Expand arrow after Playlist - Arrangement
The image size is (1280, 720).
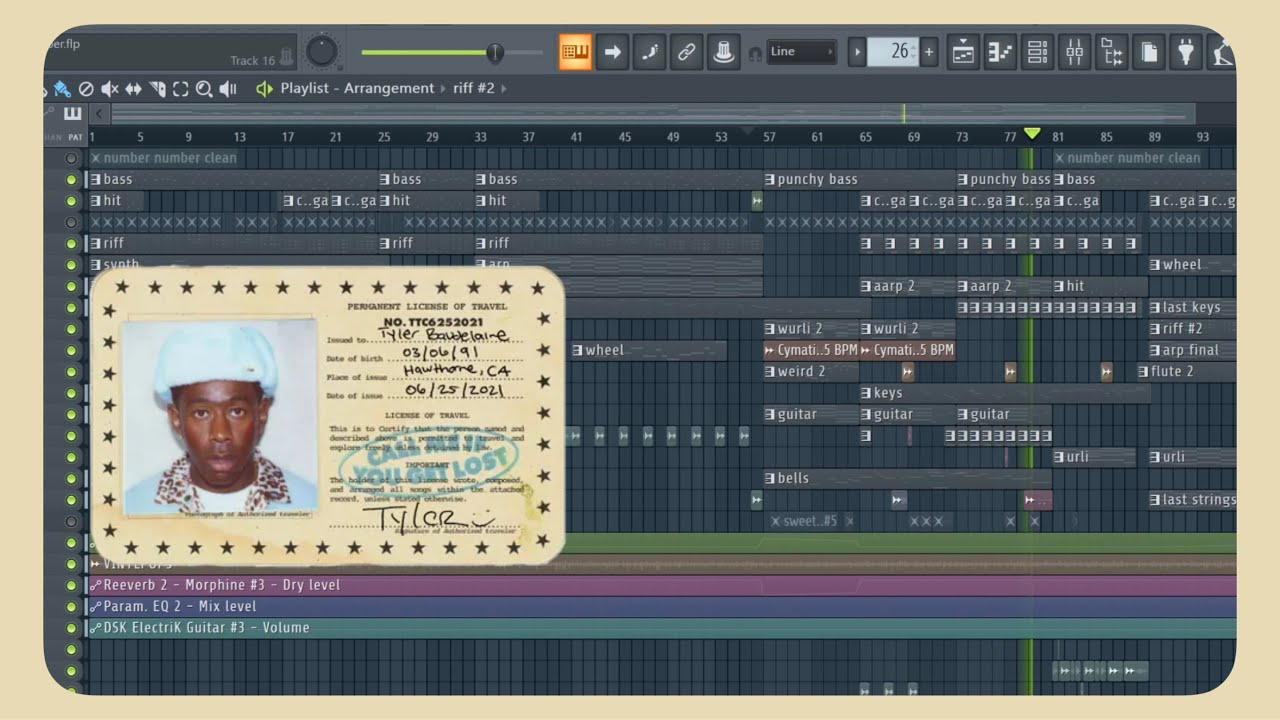pos(443,89)
